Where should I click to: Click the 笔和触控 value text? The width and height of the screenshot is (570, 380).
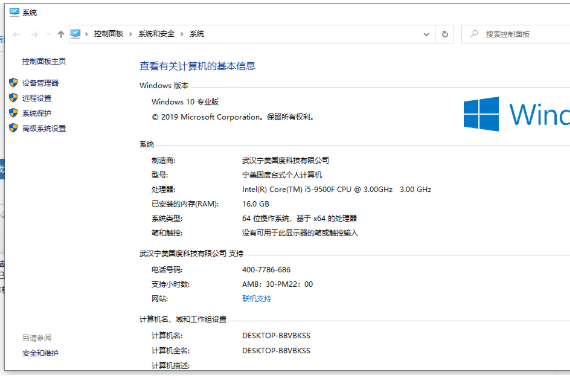(x=300, y=233)
